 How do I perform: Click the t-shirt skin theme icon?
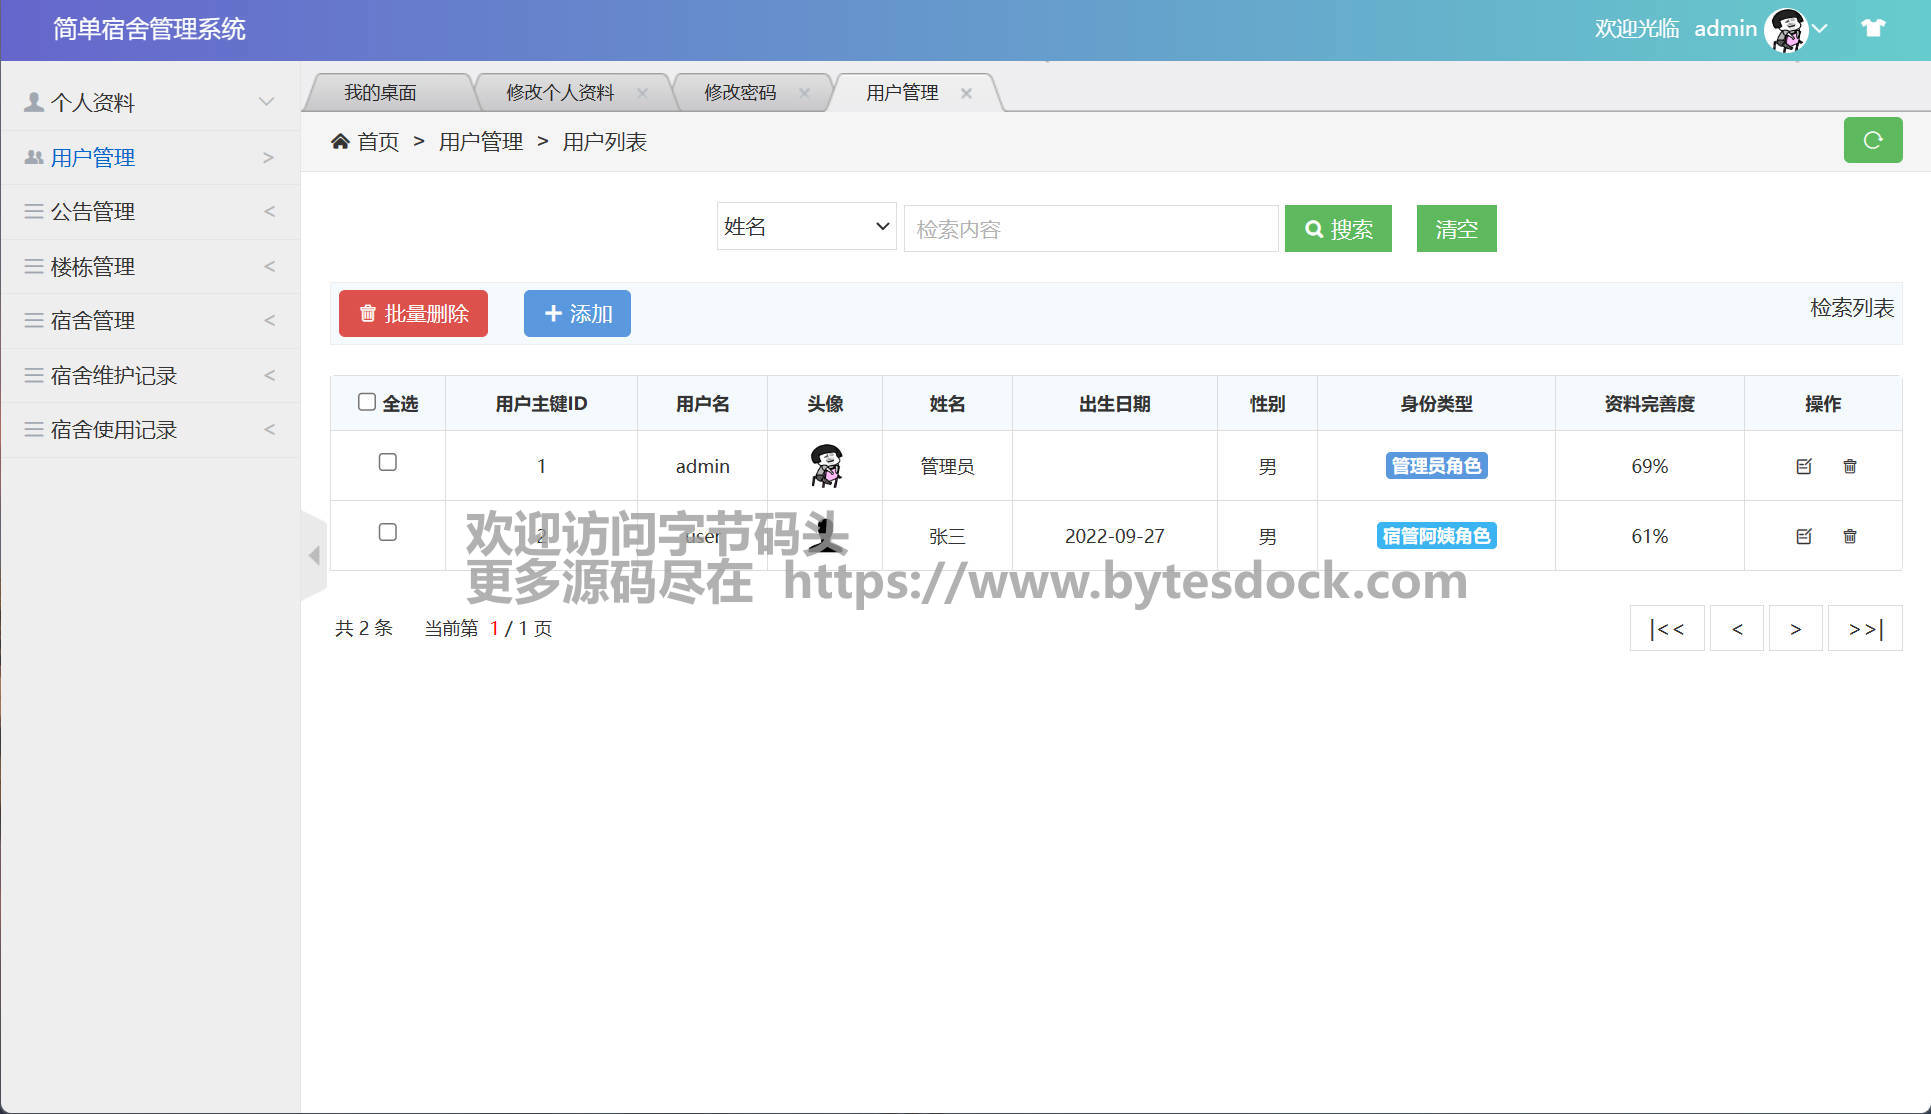[1873, 28]
